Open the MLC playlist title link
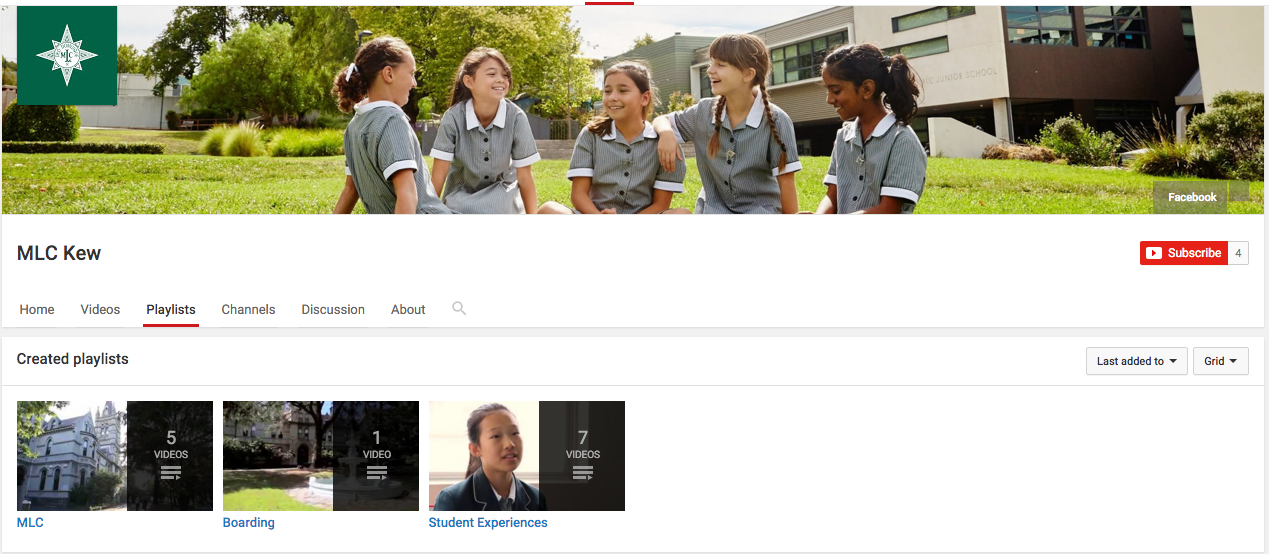The height and width of the screenshot is (554, 1269). click(x=30, y=522)
